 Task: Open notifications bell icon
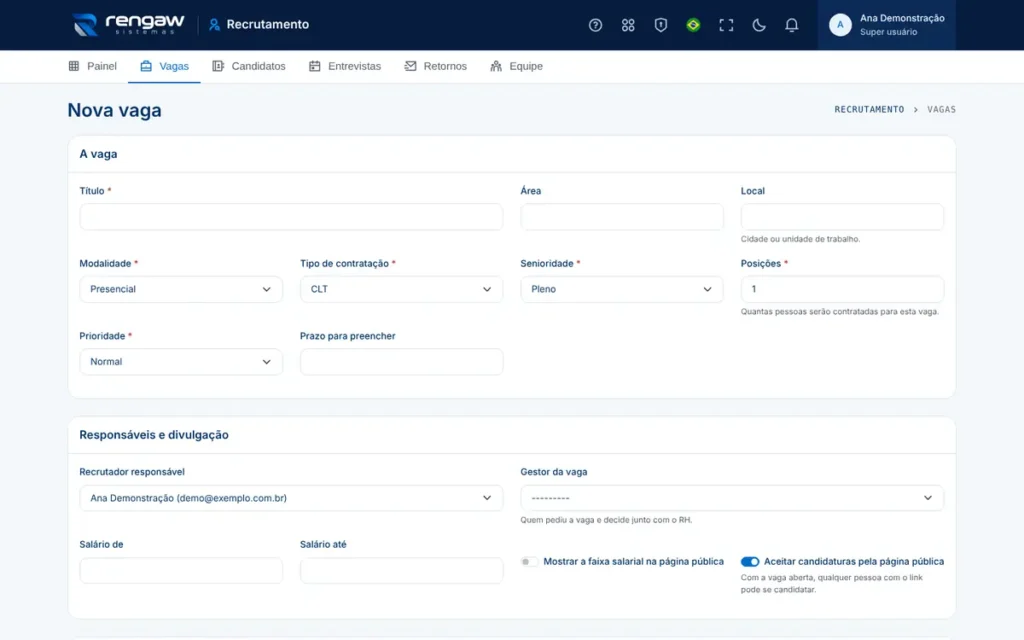(791, 25)
